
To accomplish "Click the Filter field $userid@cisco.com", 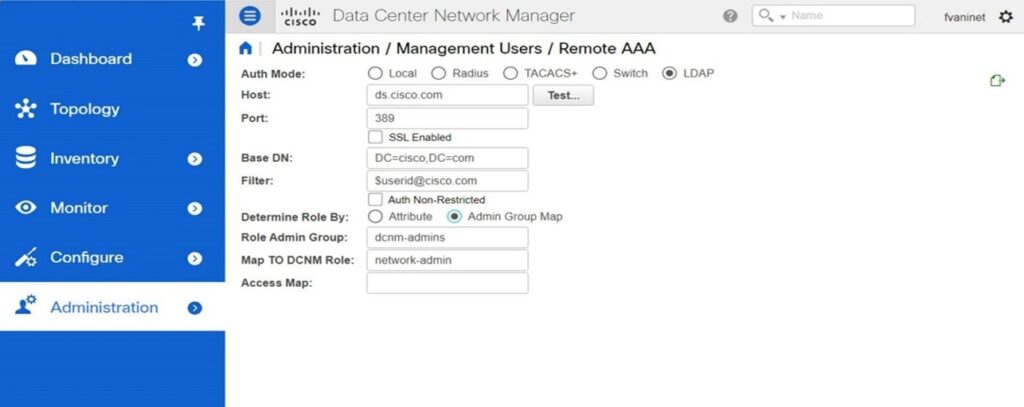I will pyautogui.click(x=447, y=181).
